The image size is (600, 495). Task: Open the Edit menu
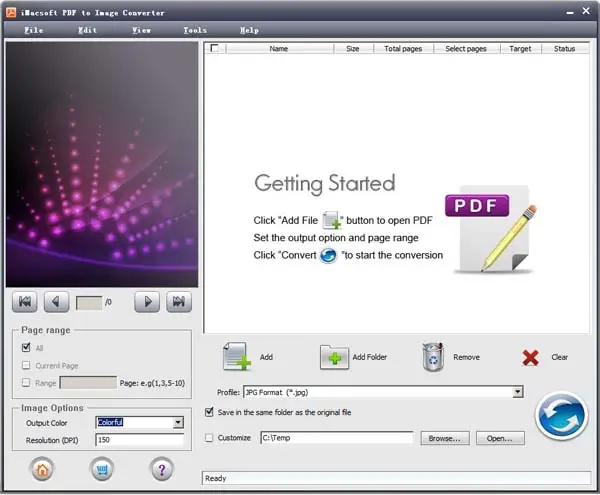[88, 30]
